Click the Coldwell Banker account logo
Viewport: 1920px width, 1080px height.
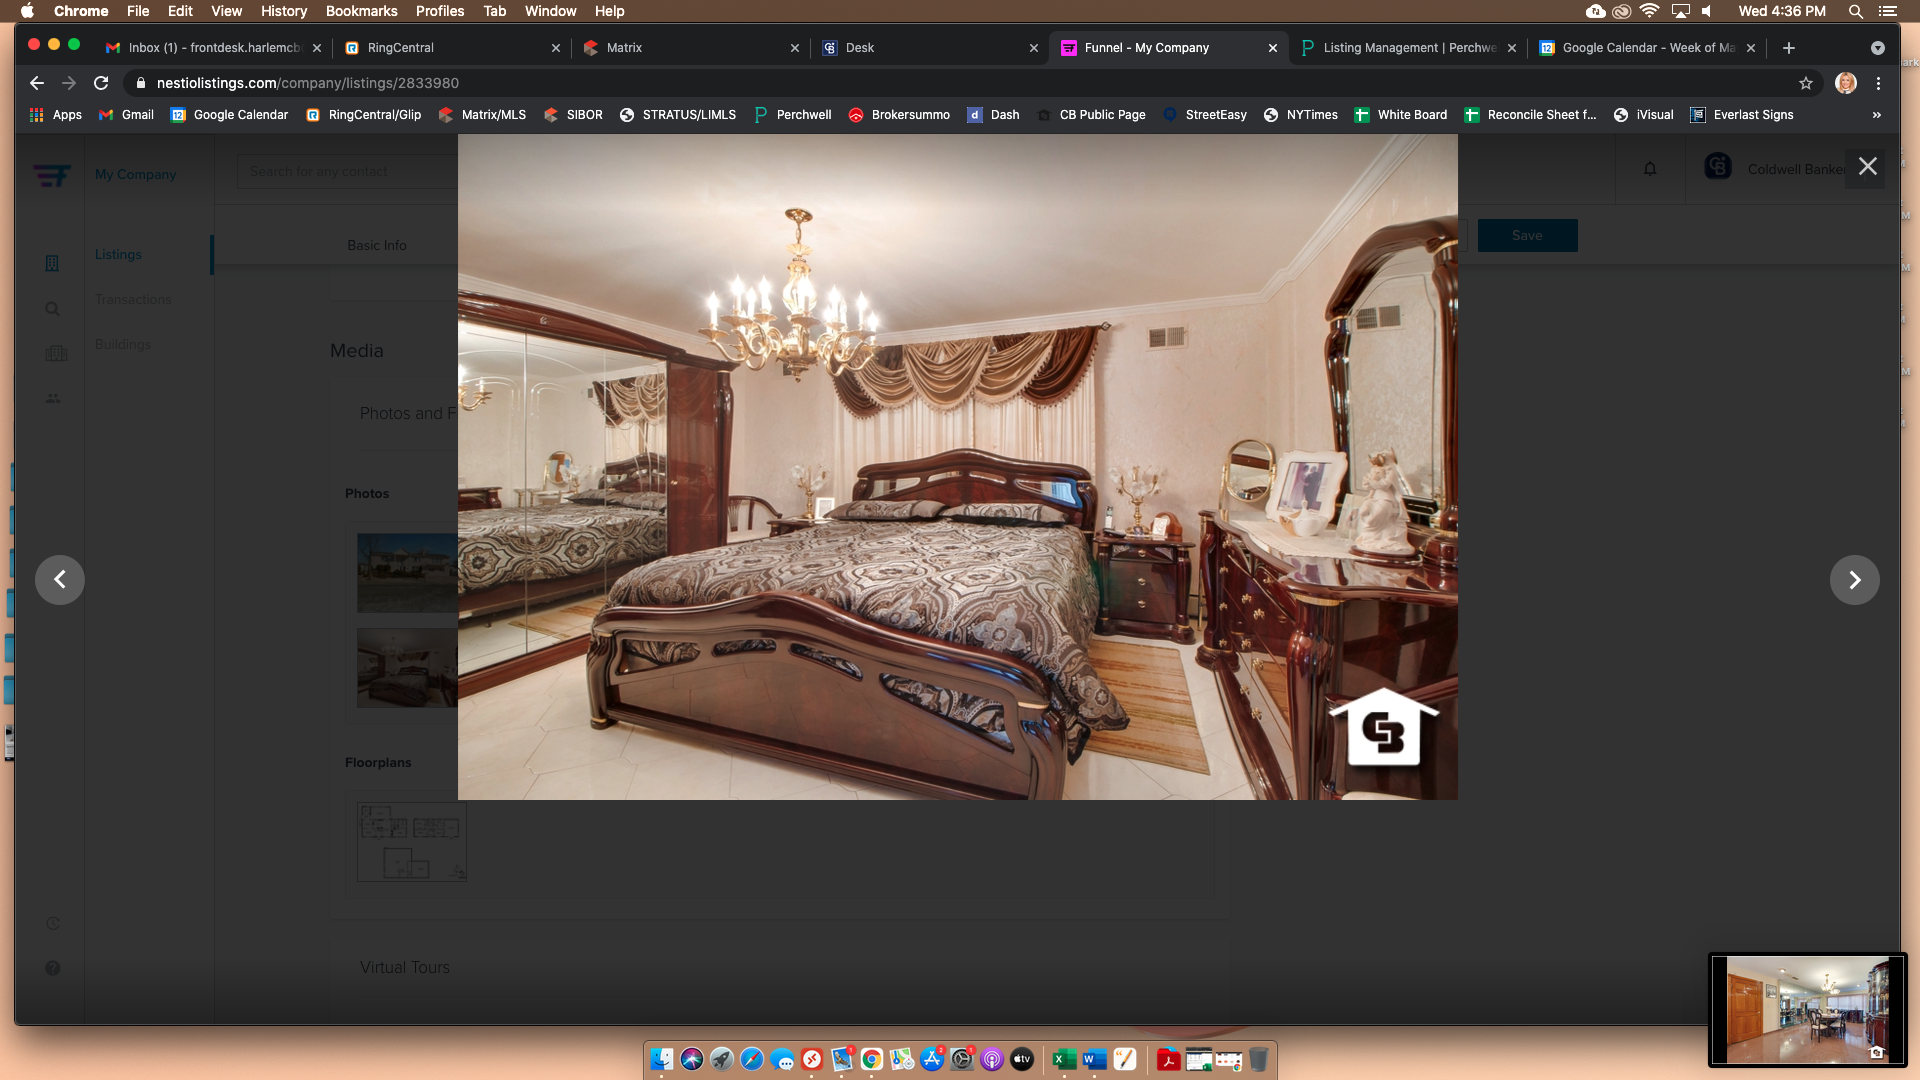(1718, 167)
